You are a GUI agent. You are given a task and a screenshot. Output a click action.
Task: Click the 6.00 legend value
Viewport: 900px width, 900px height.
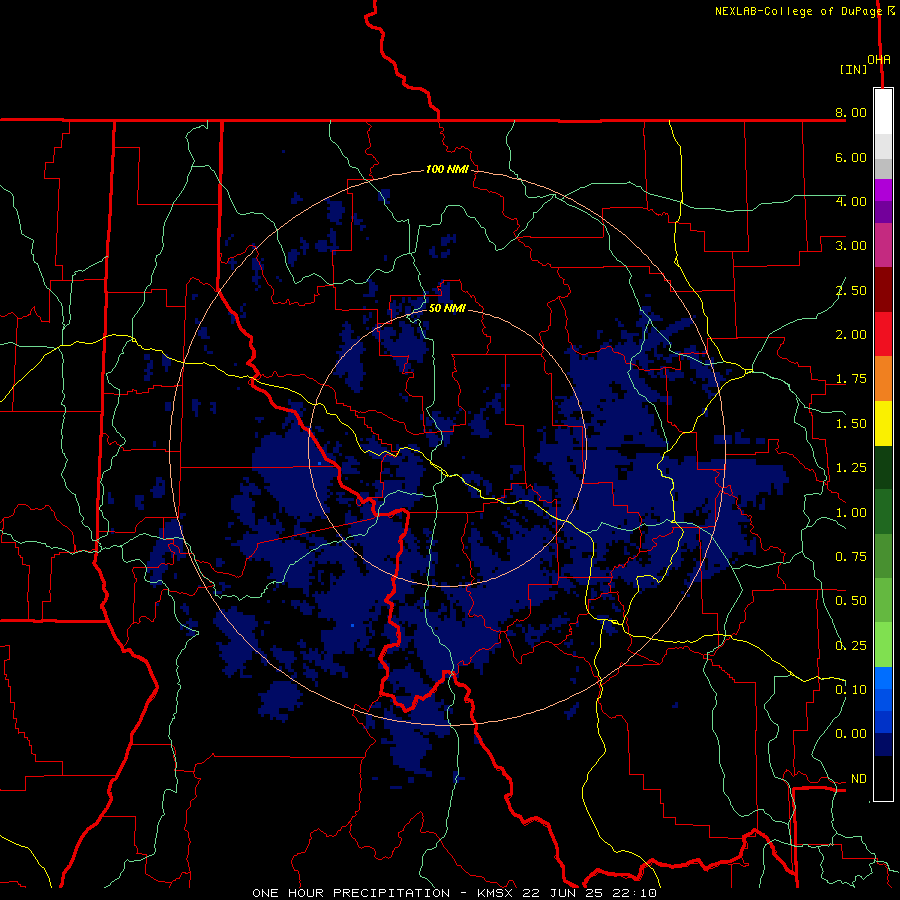coord(851,157)
